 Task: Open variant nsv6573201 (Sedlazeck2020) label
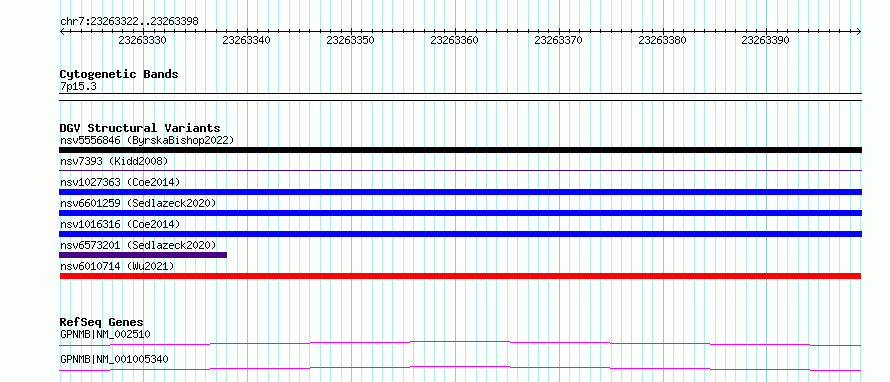pos(138,245)
